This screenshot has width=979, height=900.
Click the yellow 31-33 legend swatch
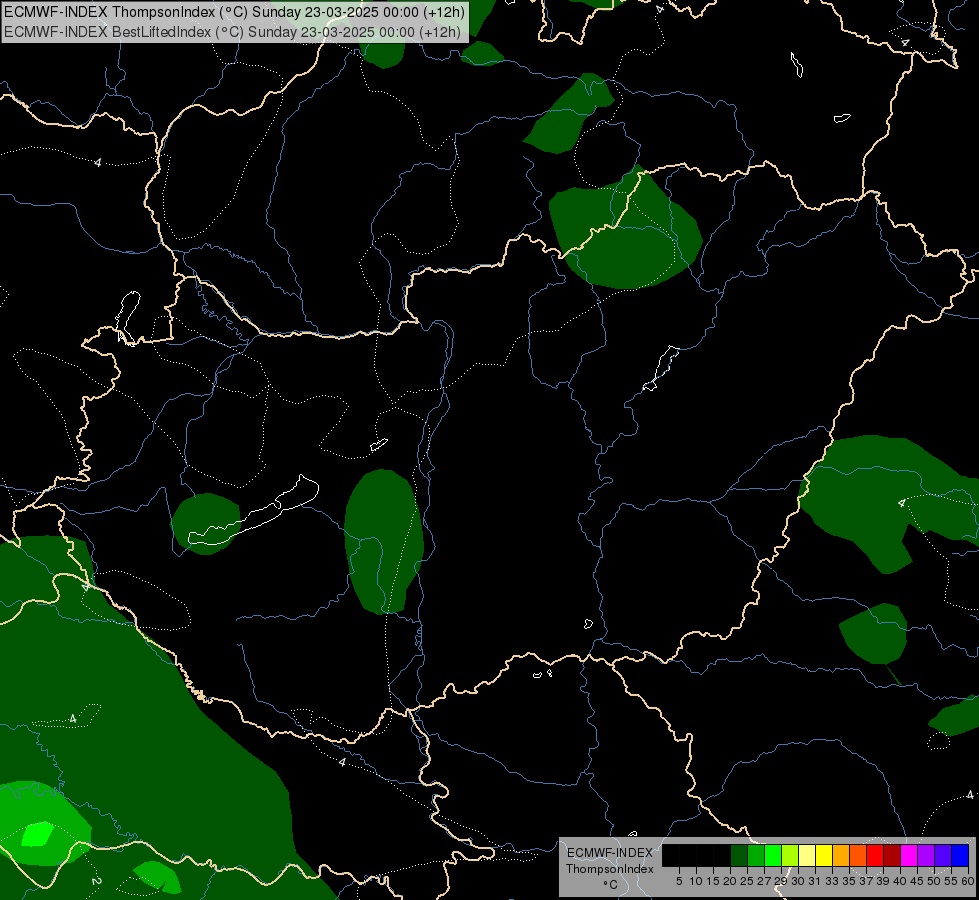click(824, 855)
